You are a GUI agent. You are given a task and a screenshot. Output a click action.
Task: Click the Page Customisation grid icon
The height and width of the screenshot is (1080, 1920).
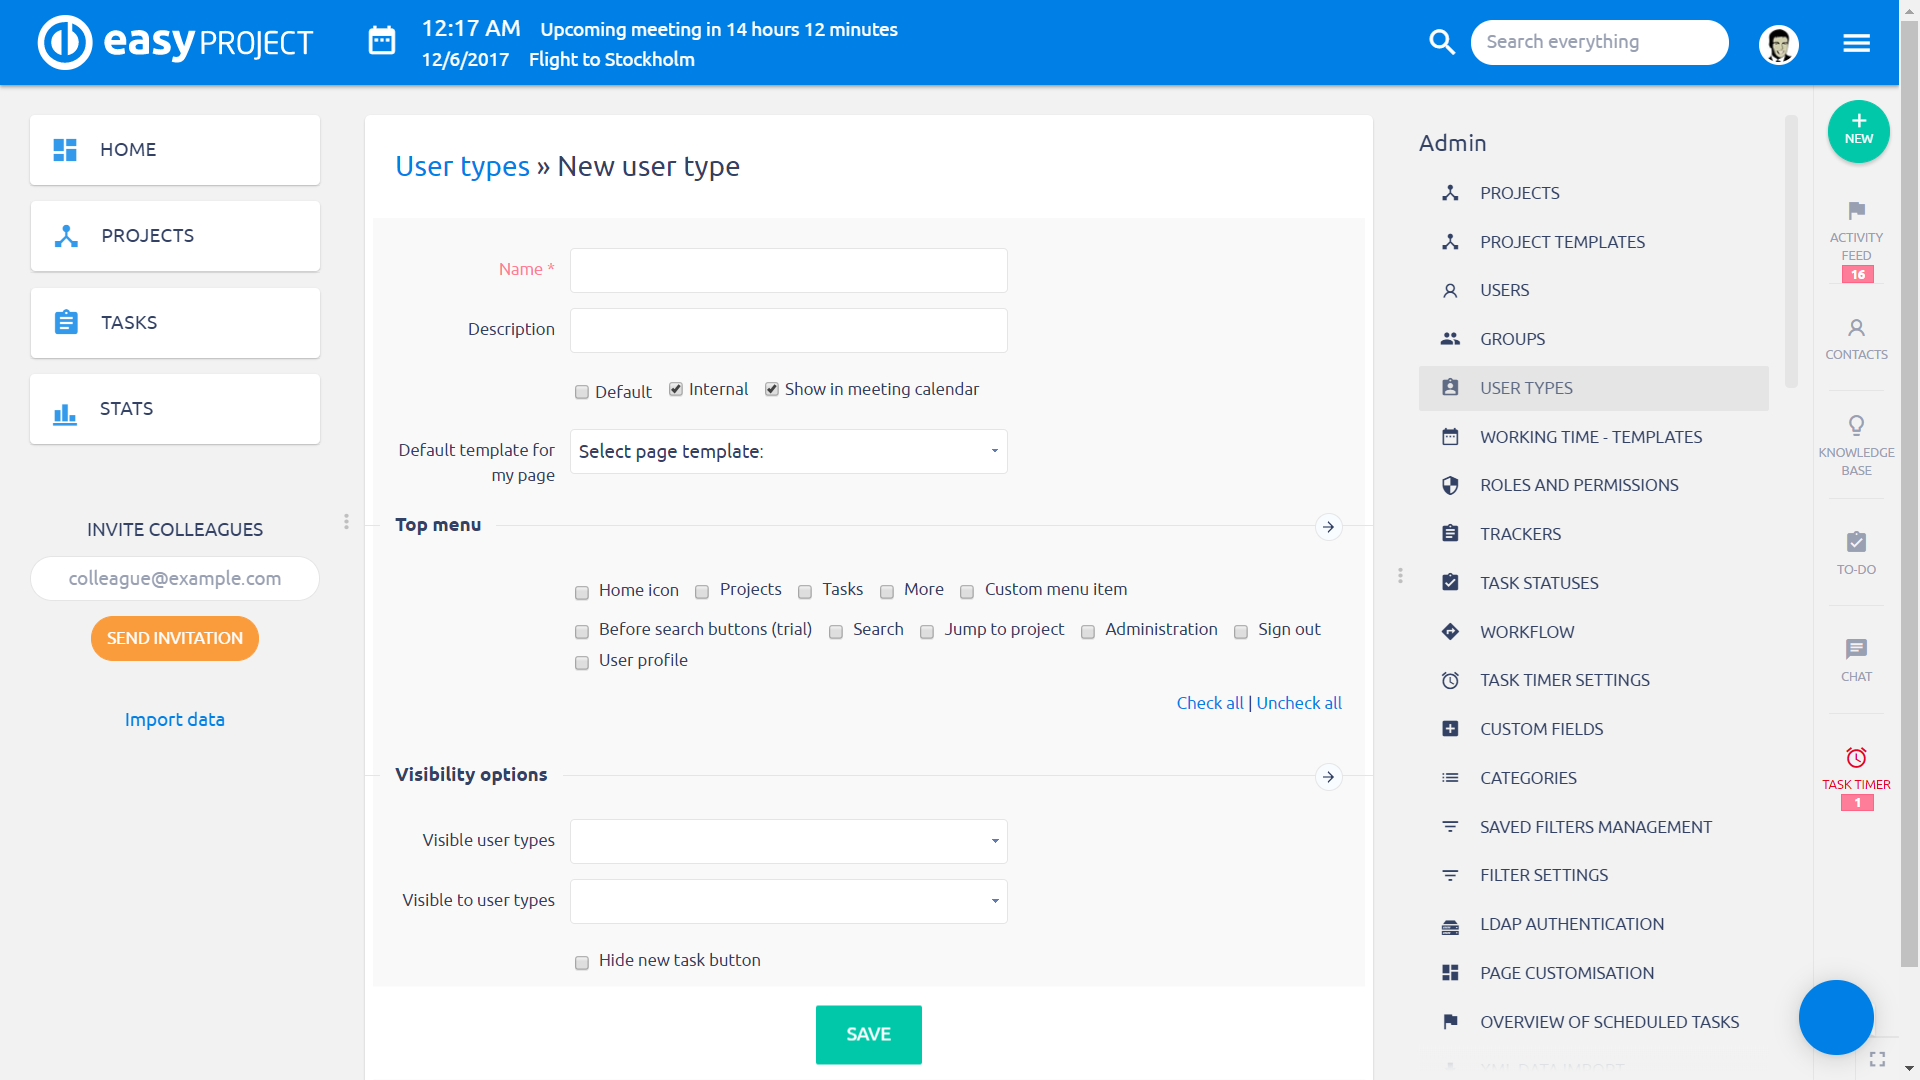[1450, 973]
